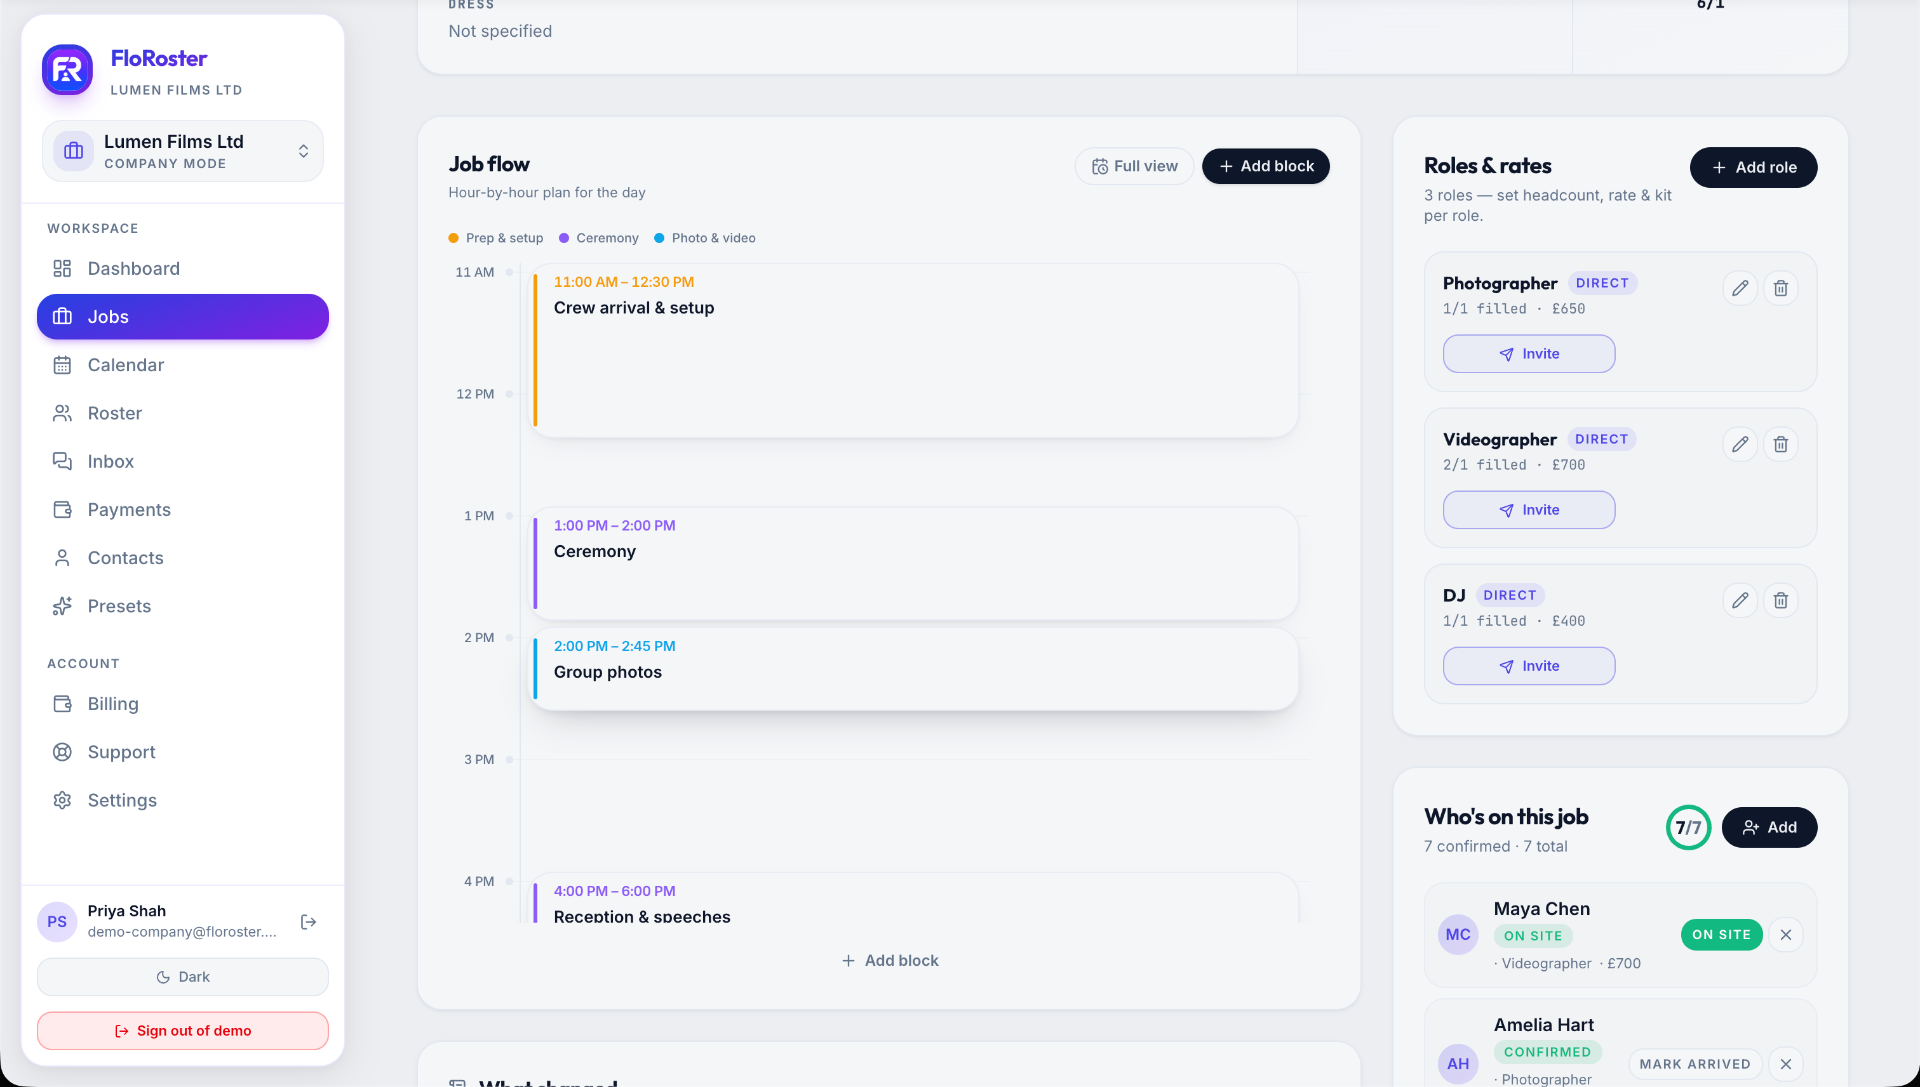Click the logout icon beside Priya Shah
The height and width of the screenshot is (1087, 1920).
[x=309, y=922]
